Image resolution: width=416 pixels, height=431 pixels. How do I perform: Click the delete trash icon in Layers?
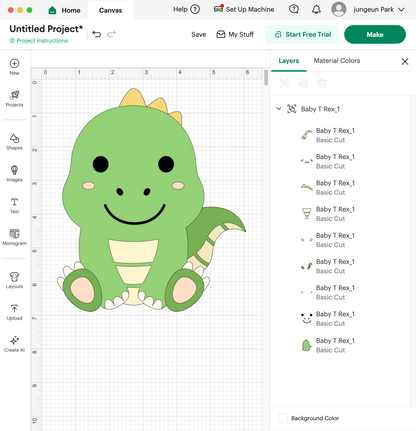(x=322, y=83)
